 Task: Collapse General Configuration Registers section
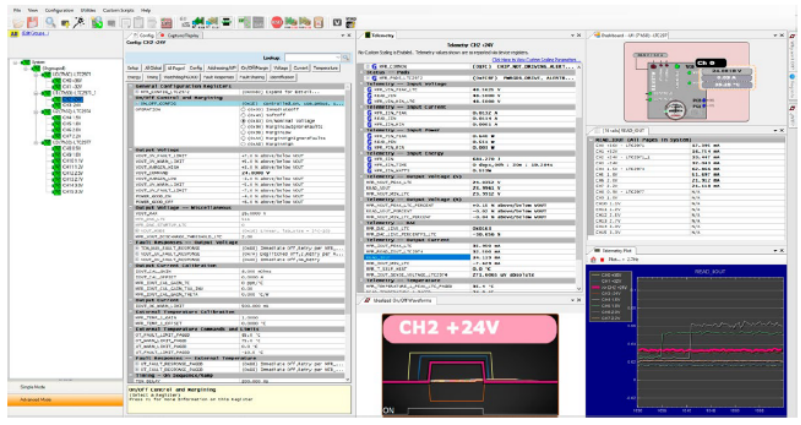(131, 86)
